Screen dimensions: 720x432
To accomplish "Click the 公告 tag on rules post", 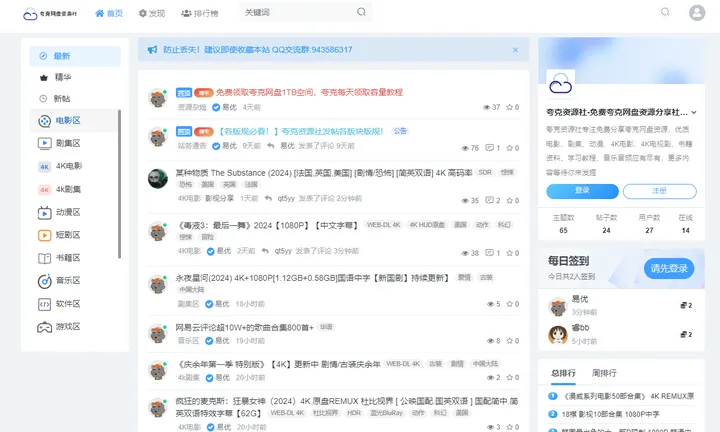I will click(400, 131).
